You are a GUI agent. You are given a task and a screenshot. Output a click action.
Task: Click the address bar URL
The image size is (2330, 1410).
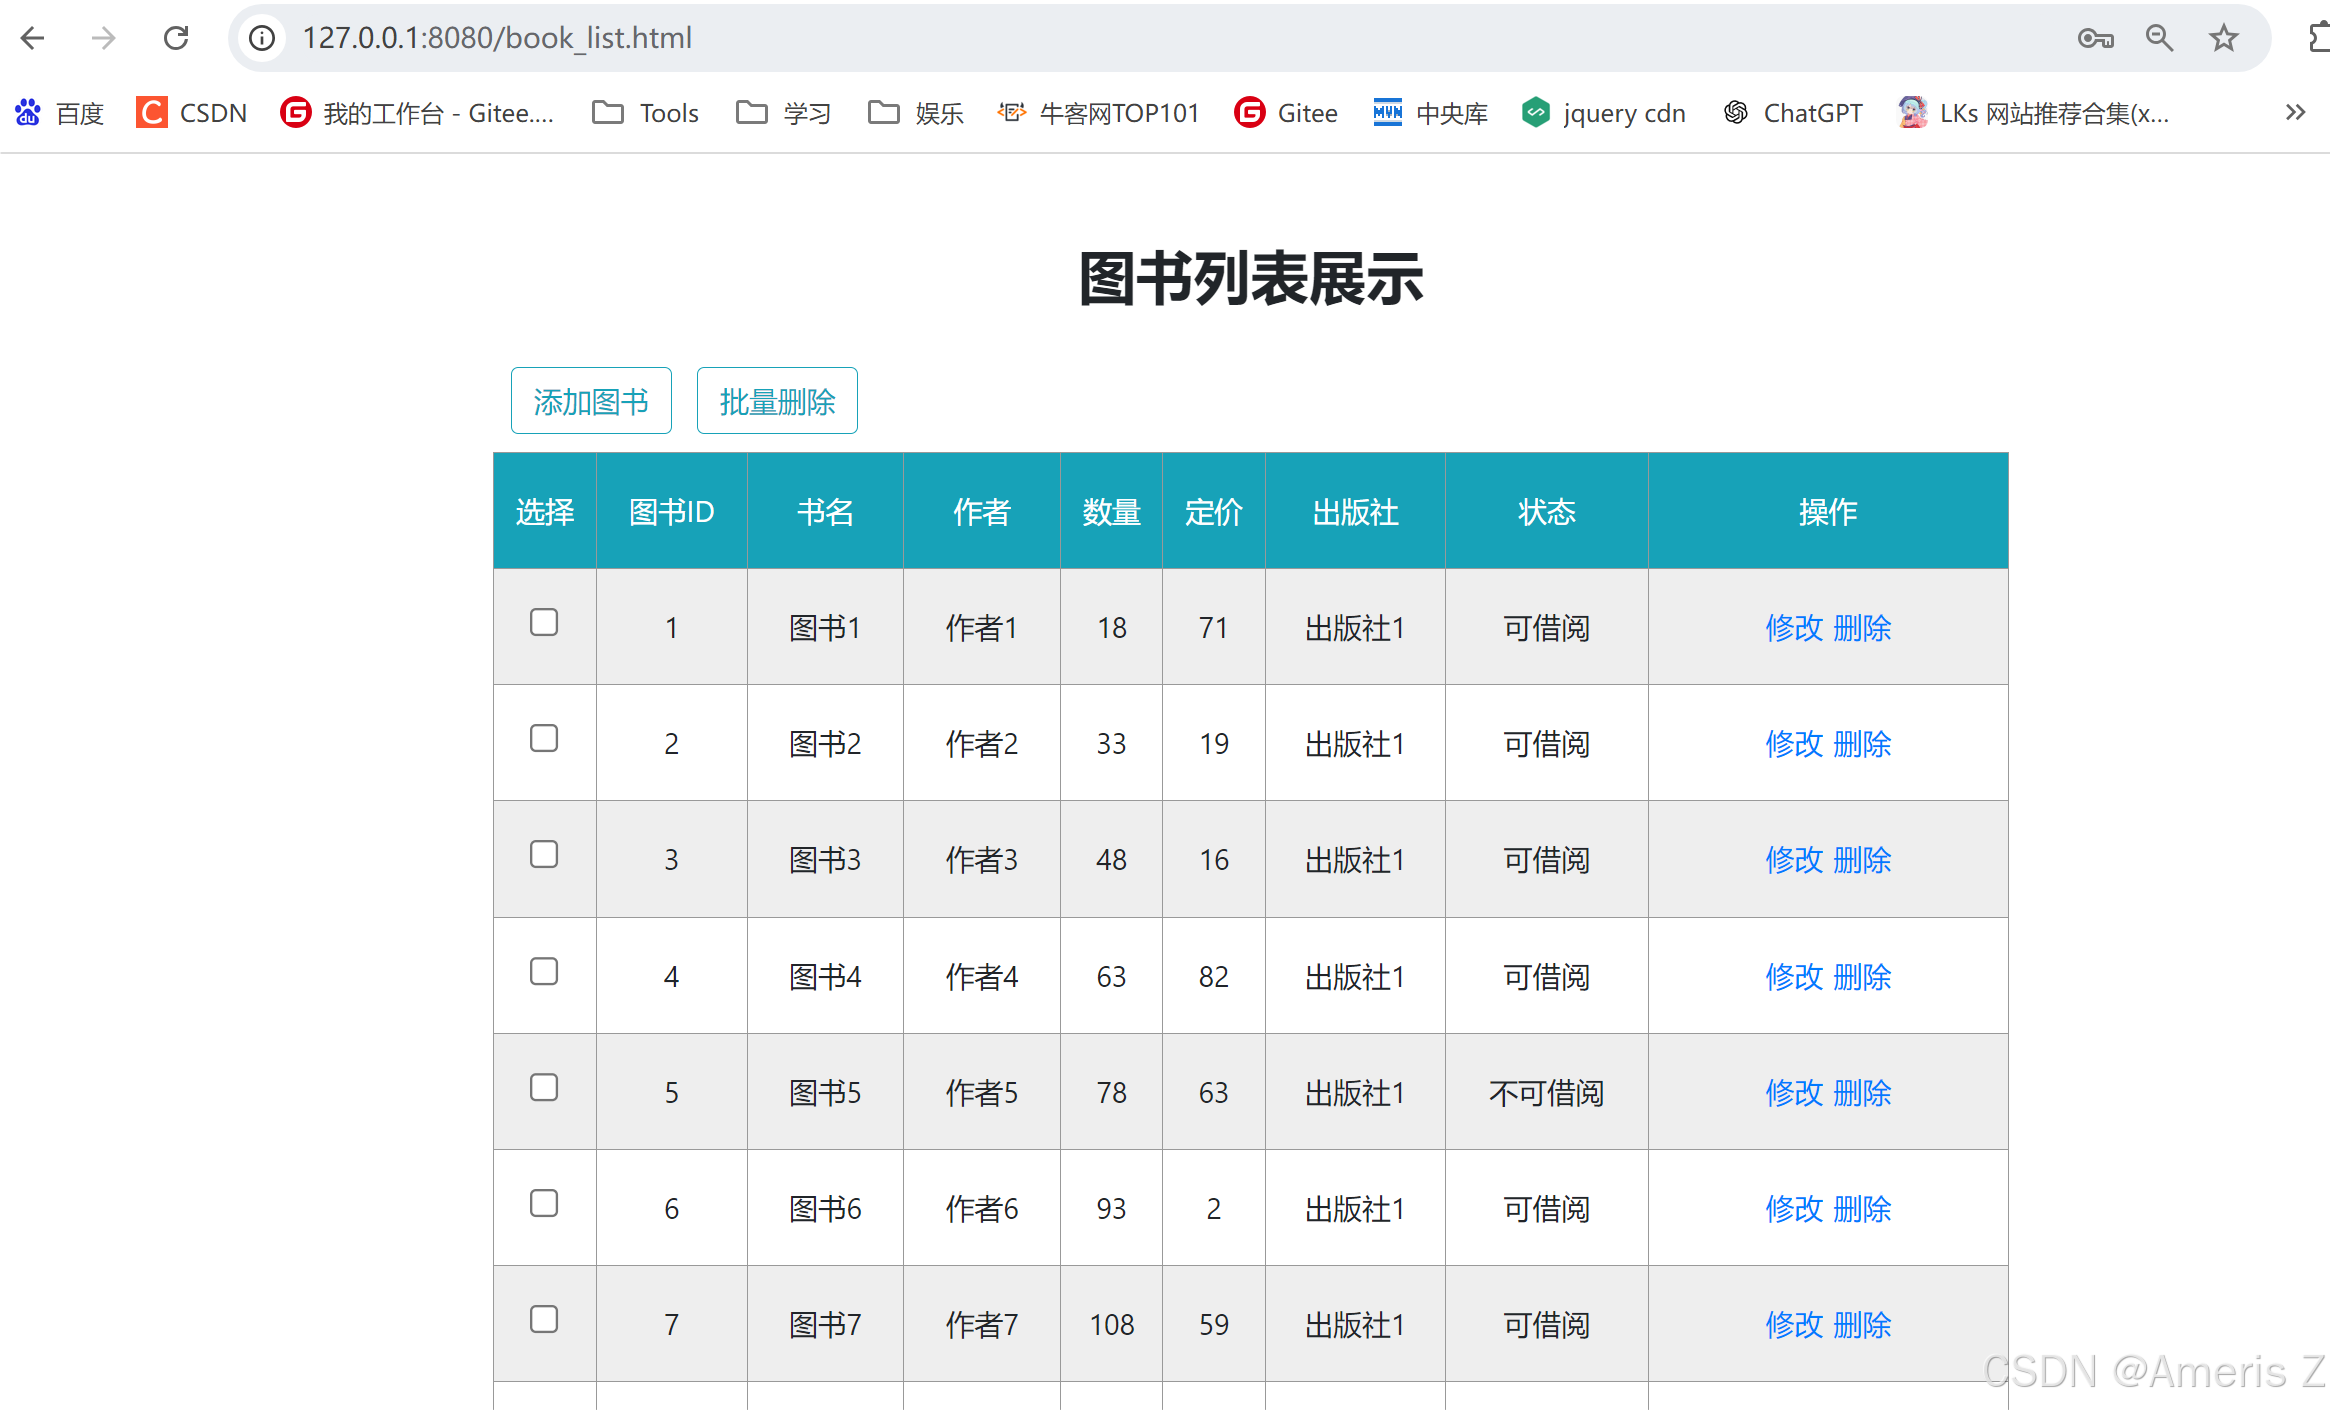pos(497,38)
